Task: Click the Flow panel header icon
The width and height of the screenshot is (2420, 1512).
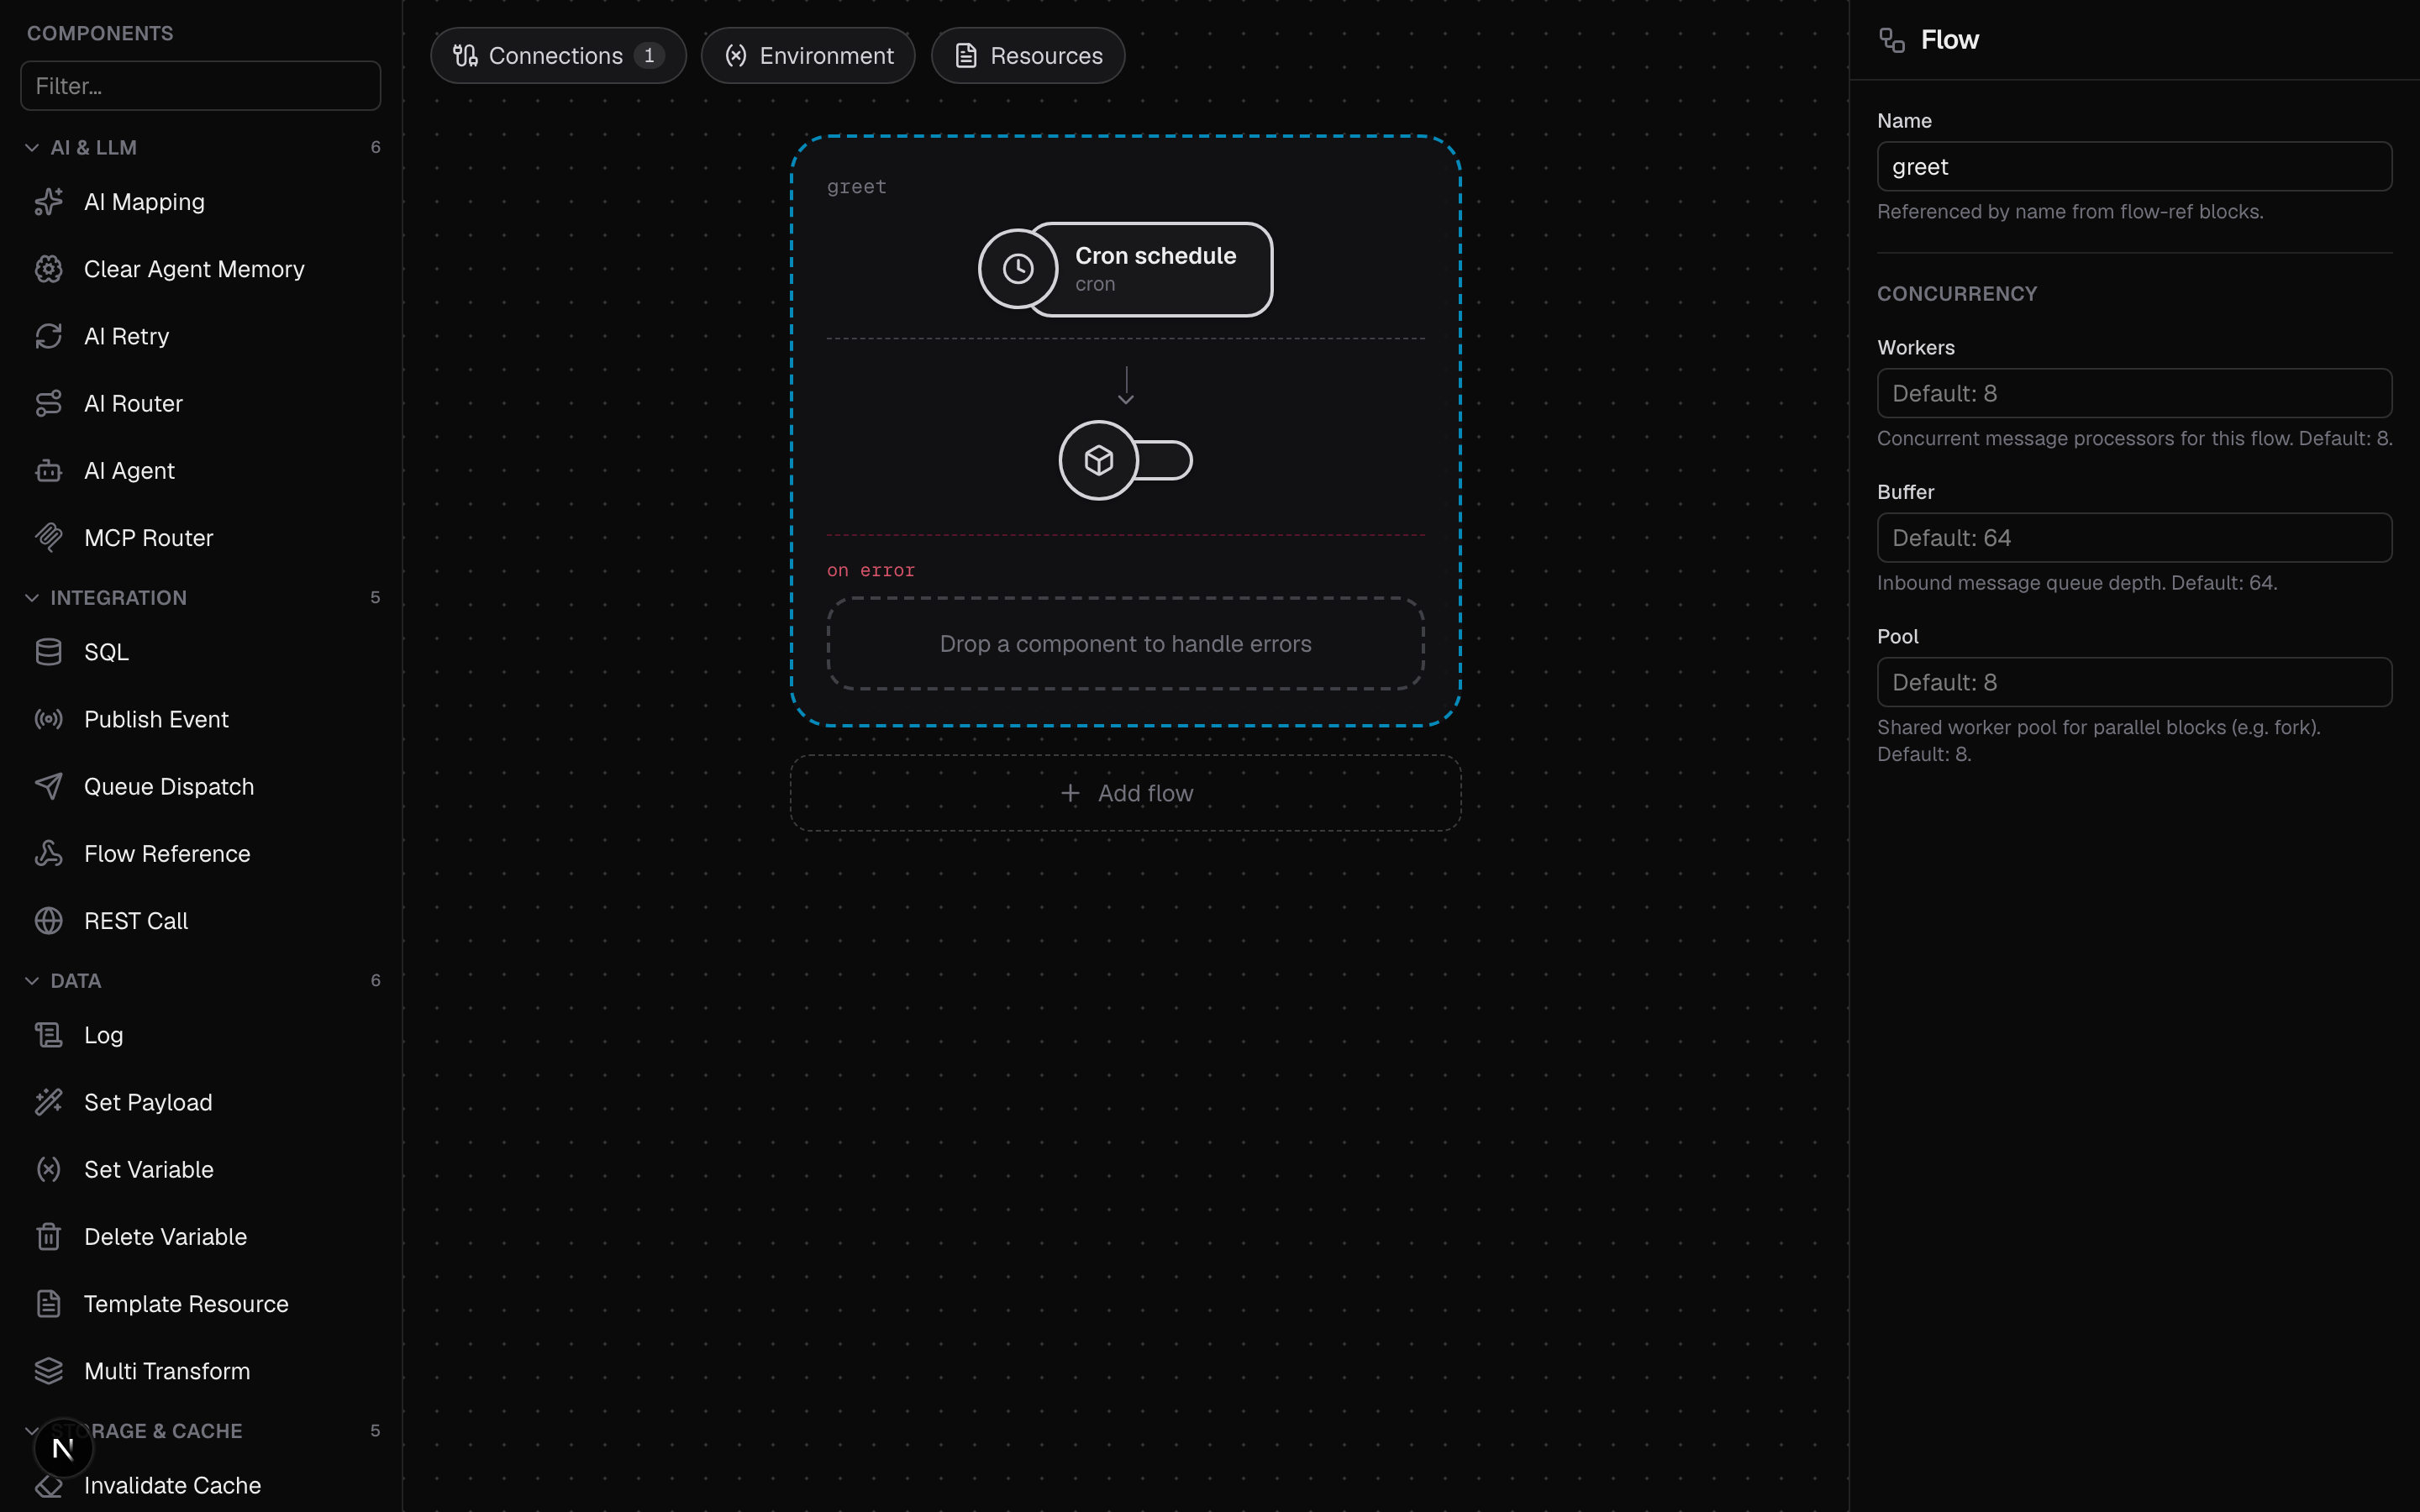Action: 1891,40
